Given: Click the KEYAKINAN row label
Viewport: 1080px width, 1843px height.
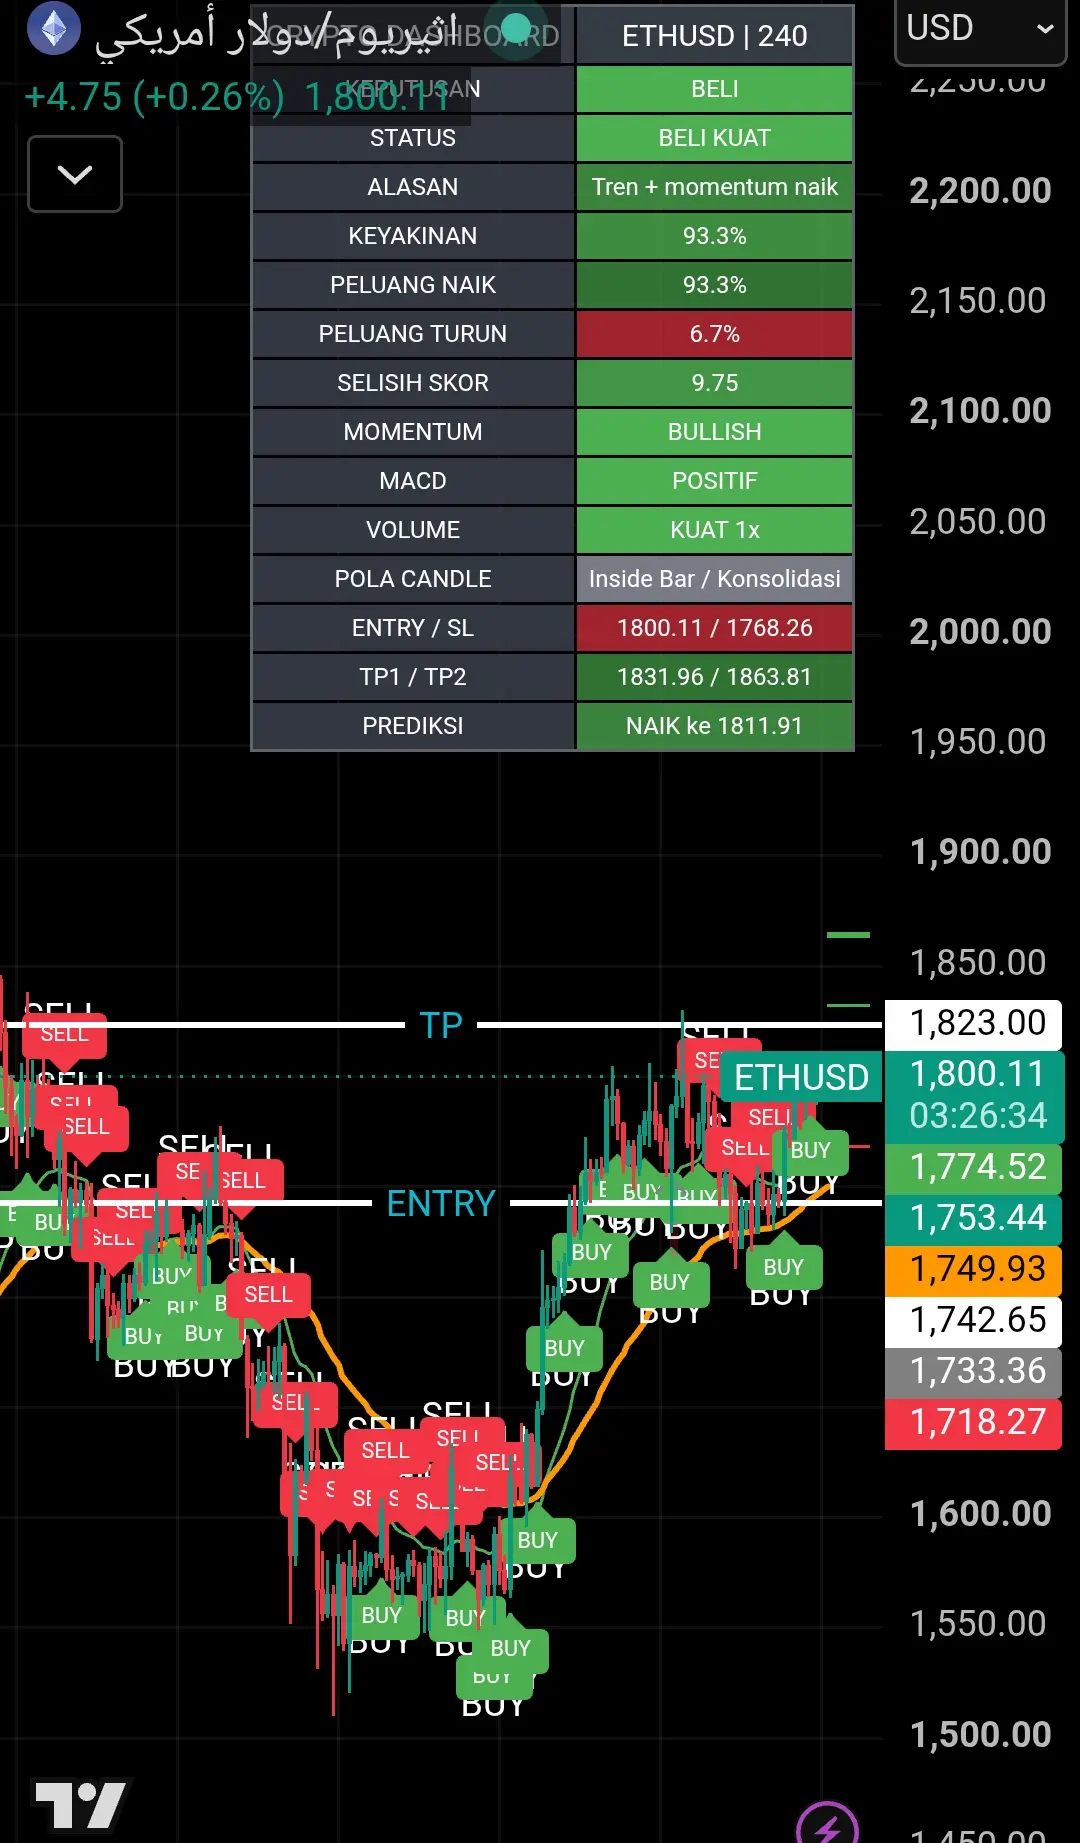Looking at the screenshot, I should click(413, 236).
